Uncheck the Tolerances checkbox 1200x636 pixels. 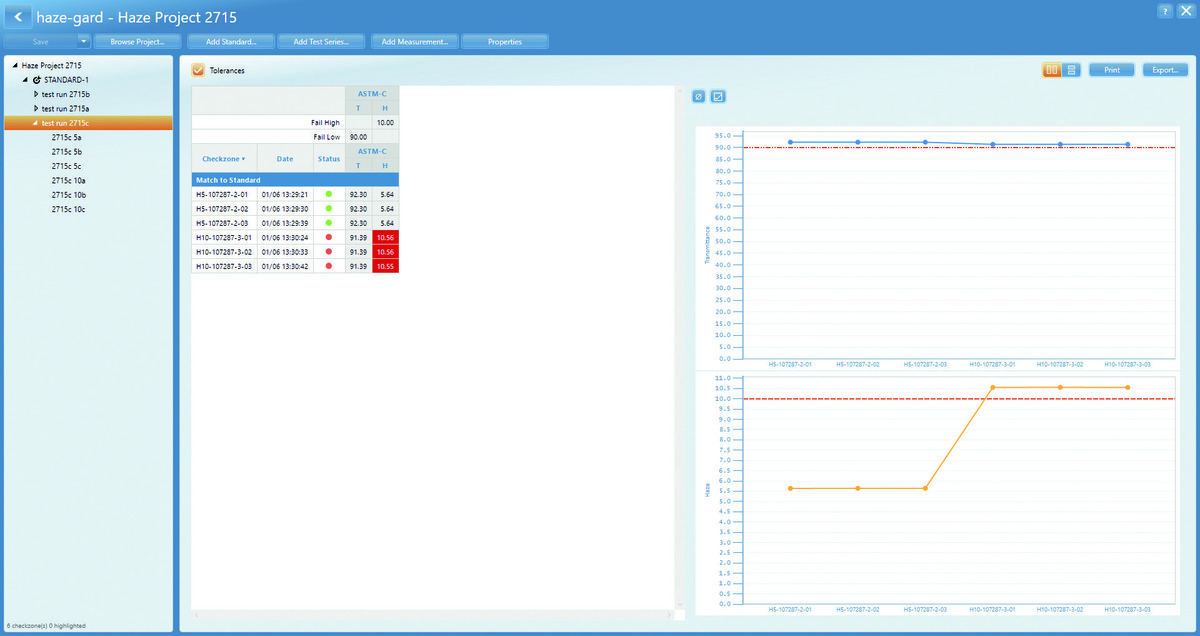point(198,70)
